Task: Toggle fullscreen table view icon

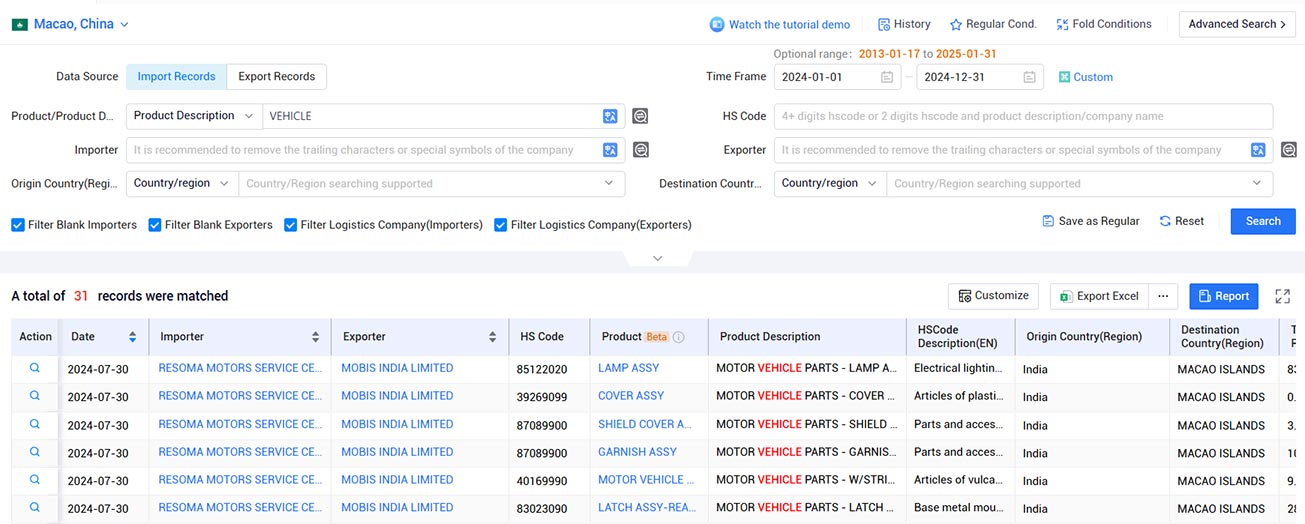Action: coord(1283,296)
